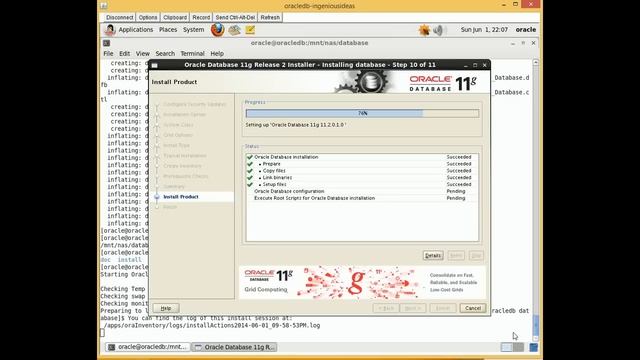Select the Setup files status row

click(362, 184)
